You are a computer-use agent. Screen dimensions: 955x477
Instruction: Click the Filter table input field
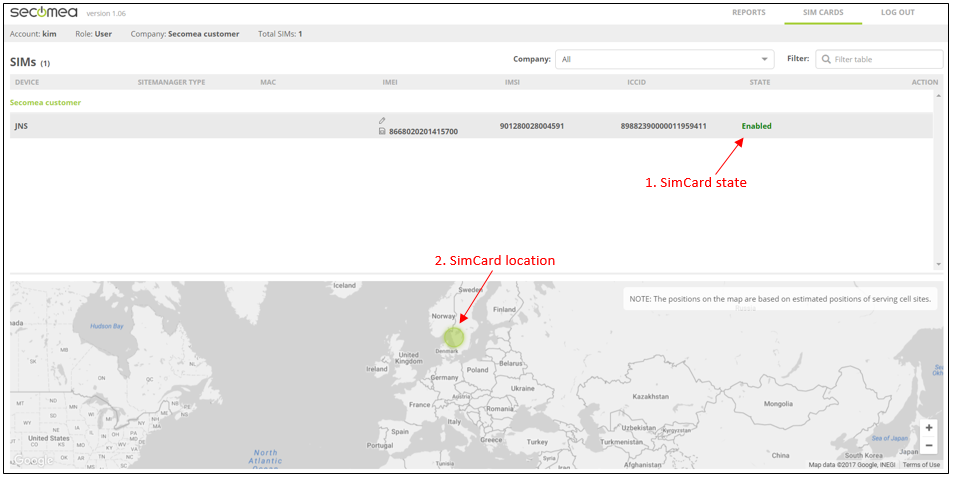879,60
